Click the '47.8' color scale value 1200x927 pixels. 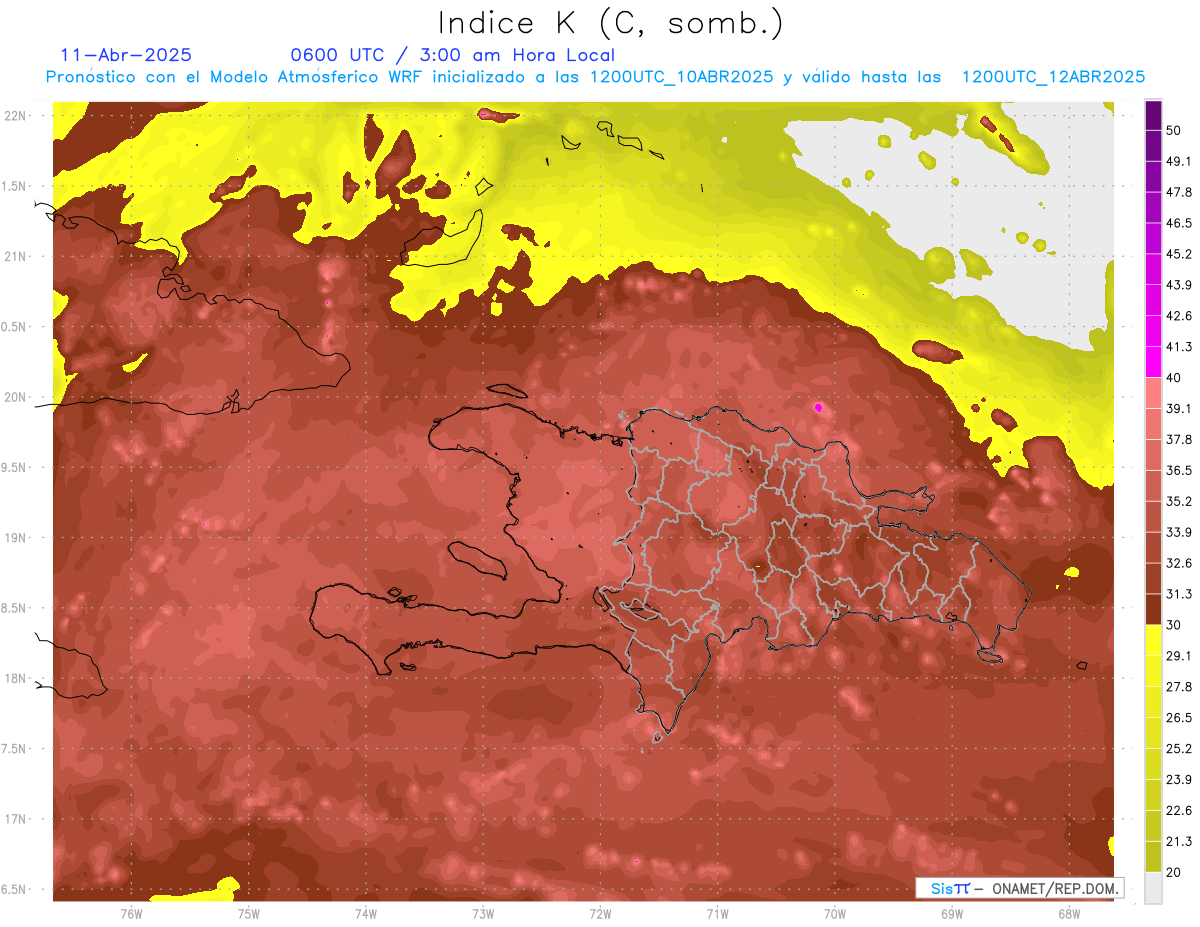tap(1179, 192)
